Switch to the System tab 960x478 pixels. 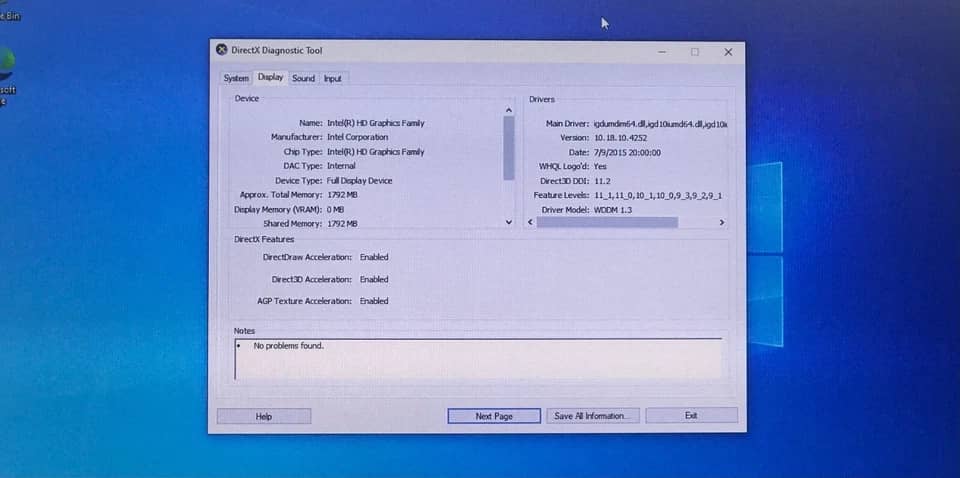(236, 78)
